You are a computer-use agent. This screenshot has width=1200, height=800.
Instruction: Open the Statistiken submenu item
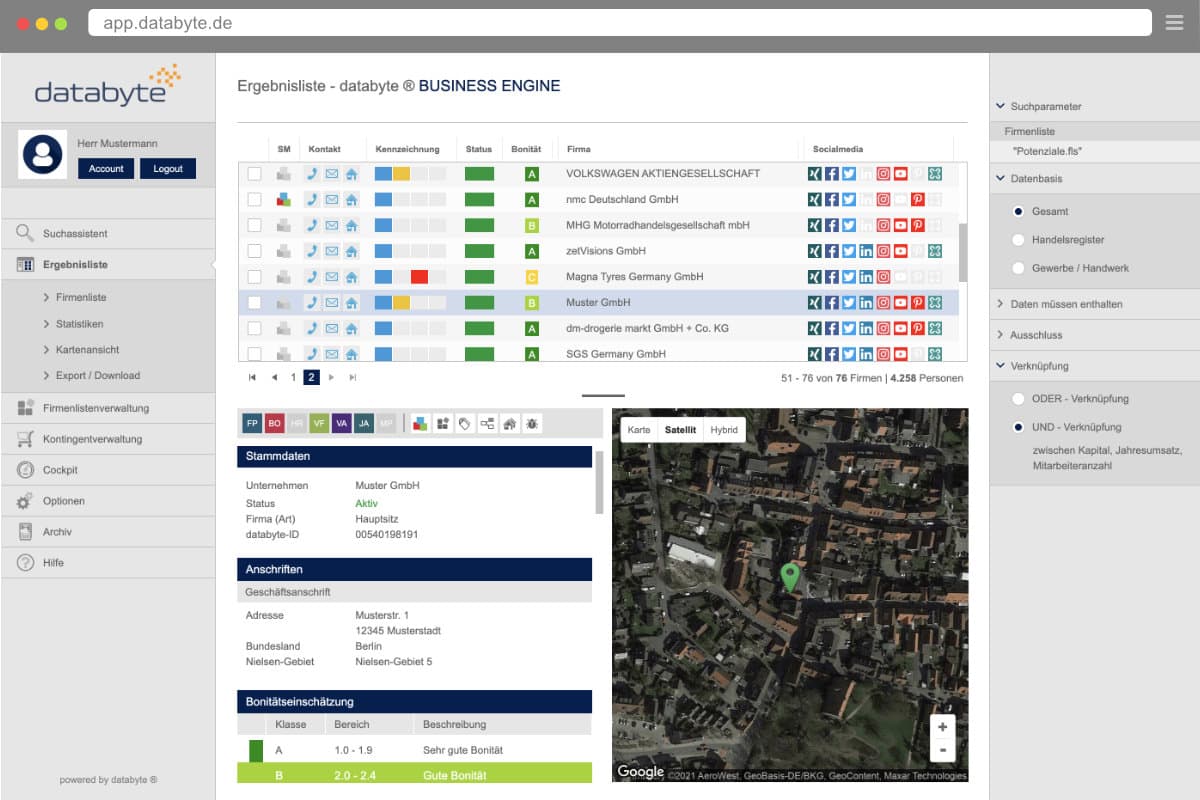click(80, 324)
